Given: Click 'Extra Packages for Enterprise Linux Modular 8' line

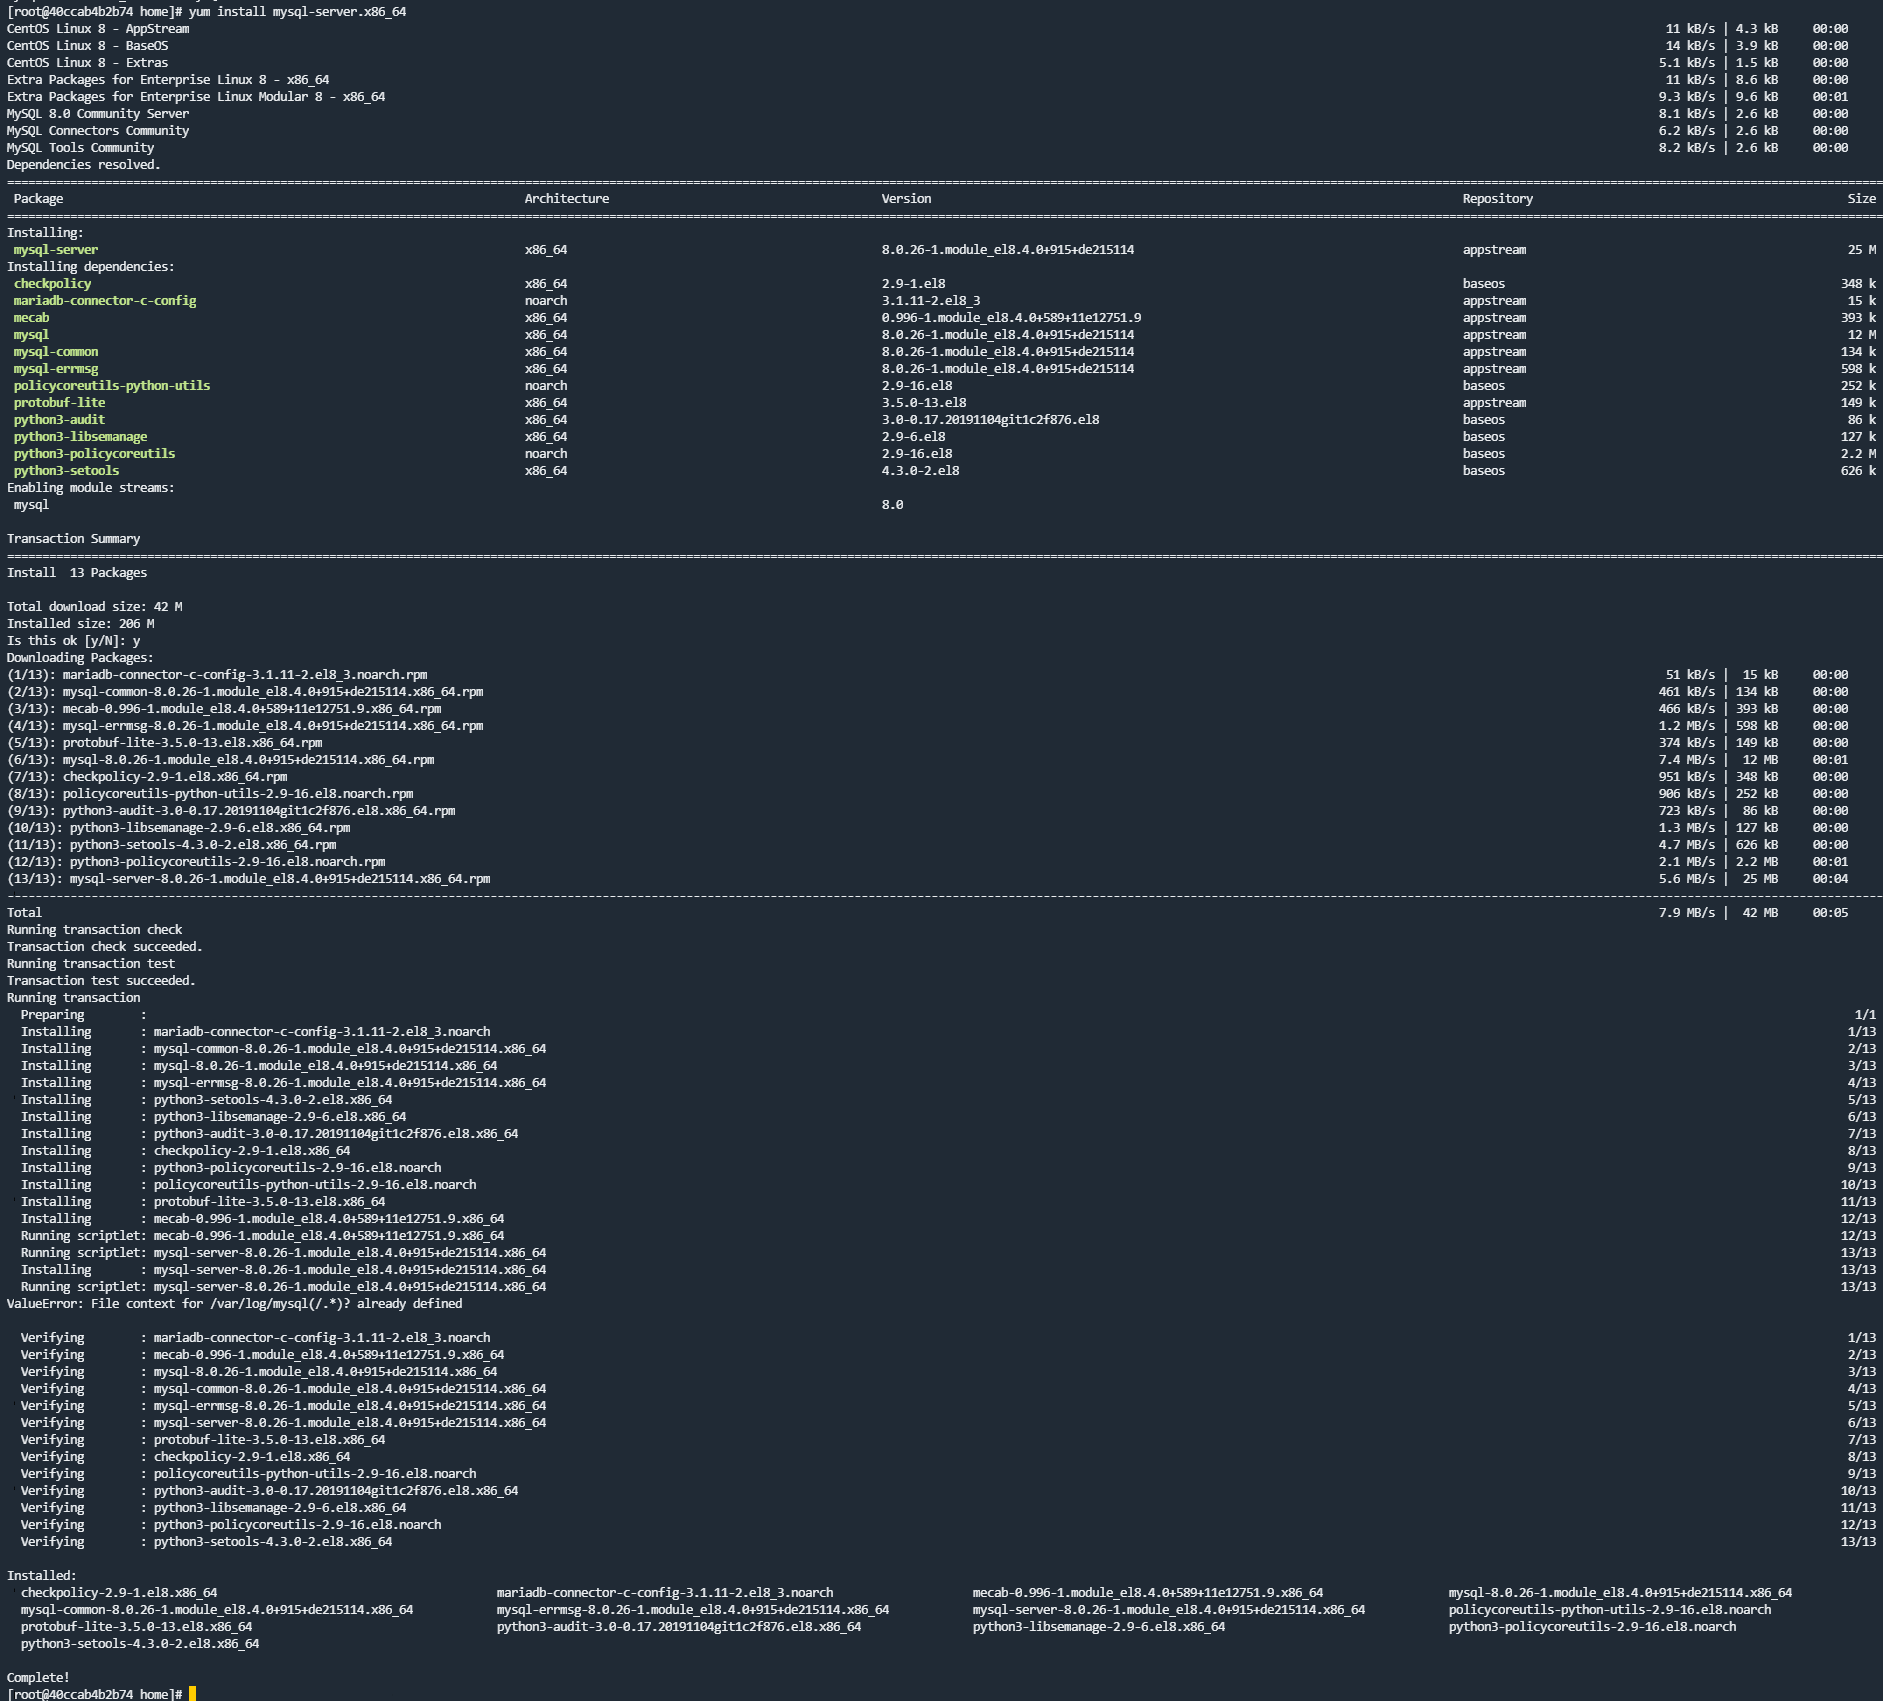Looking at the screenshot, I should [196, 97].
